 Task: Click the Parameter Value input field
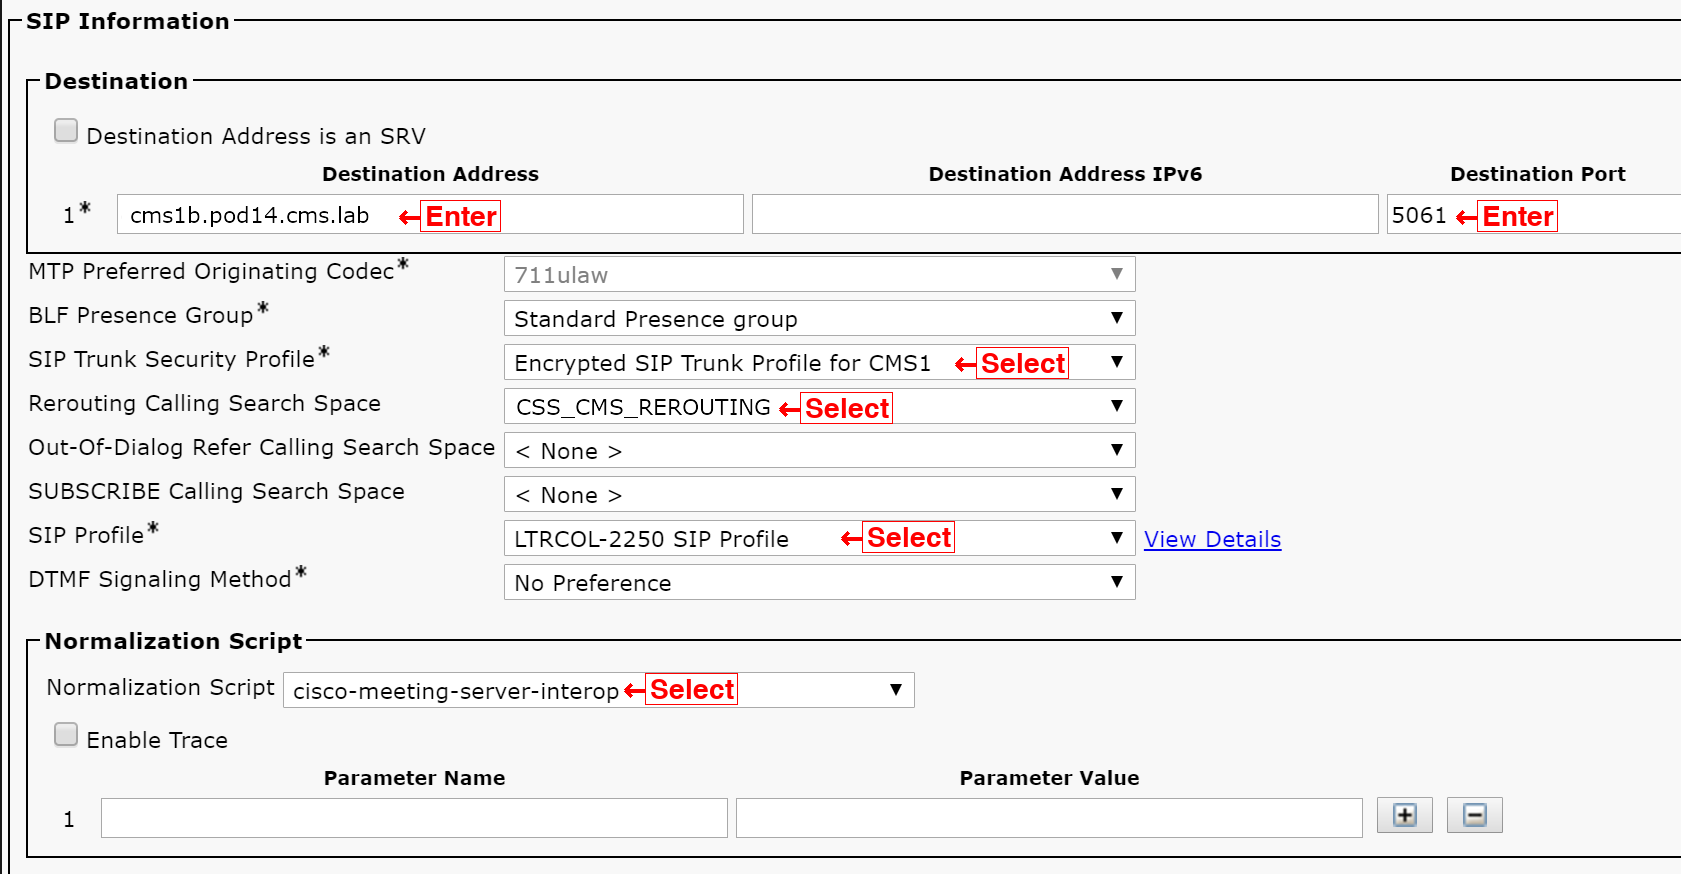pos(1049,818)
